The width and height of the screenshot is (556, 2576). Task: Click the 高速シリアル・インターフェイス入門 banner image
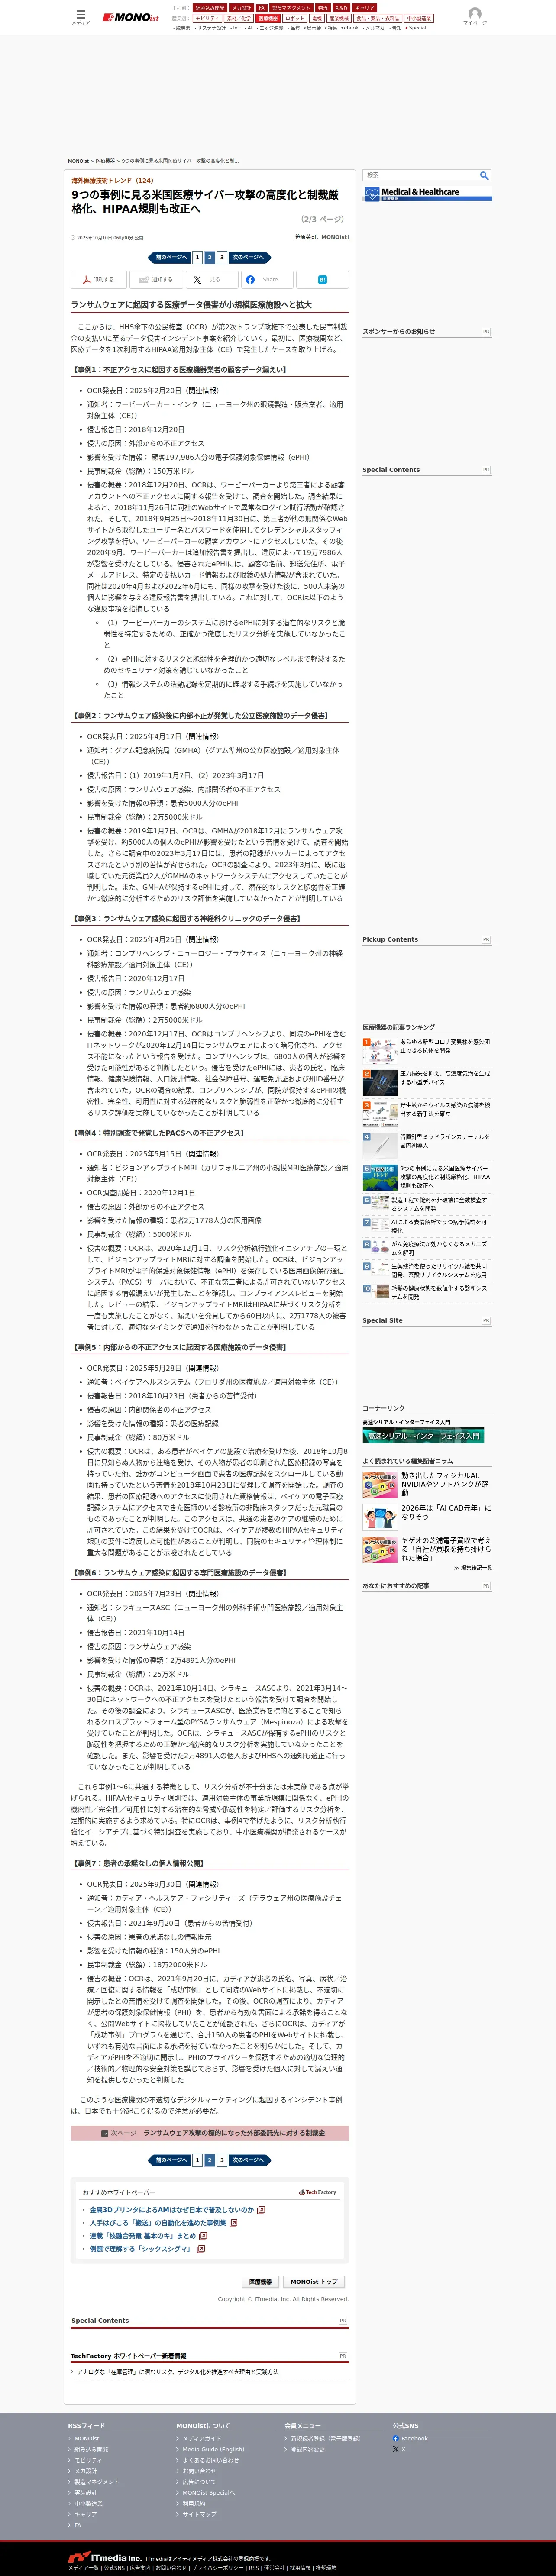(423, 1435)
